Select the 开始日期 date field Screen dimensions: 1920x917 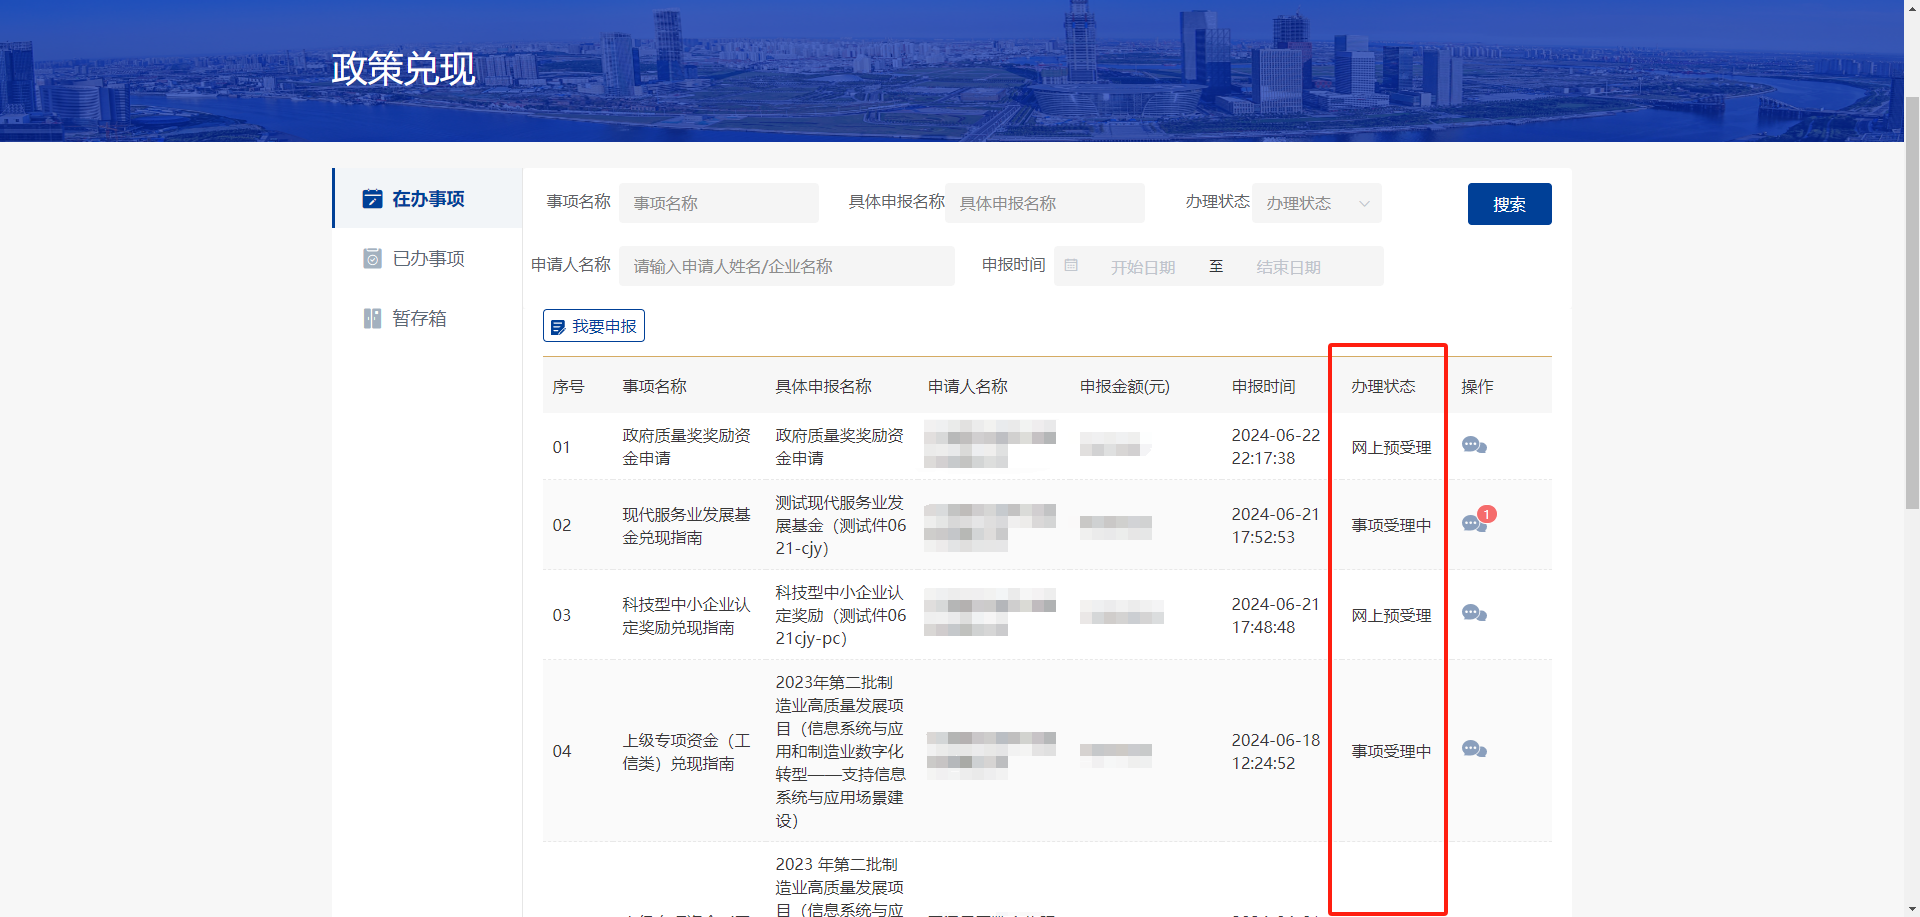[x=1142, y=267]
